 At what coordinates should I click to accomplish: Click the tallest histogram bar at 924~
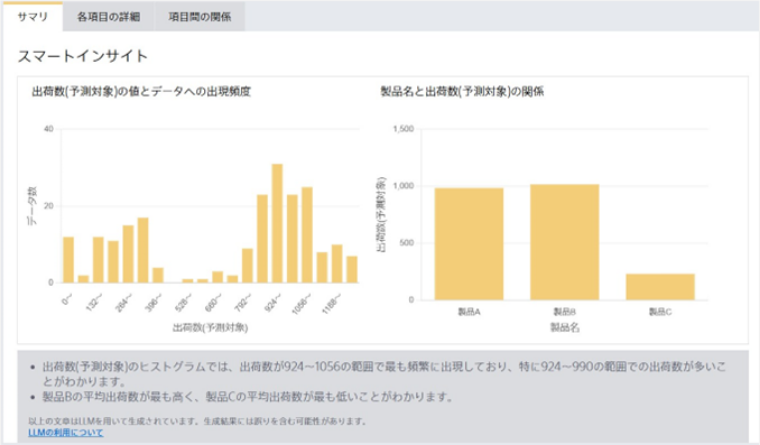[x=277, y=223]
